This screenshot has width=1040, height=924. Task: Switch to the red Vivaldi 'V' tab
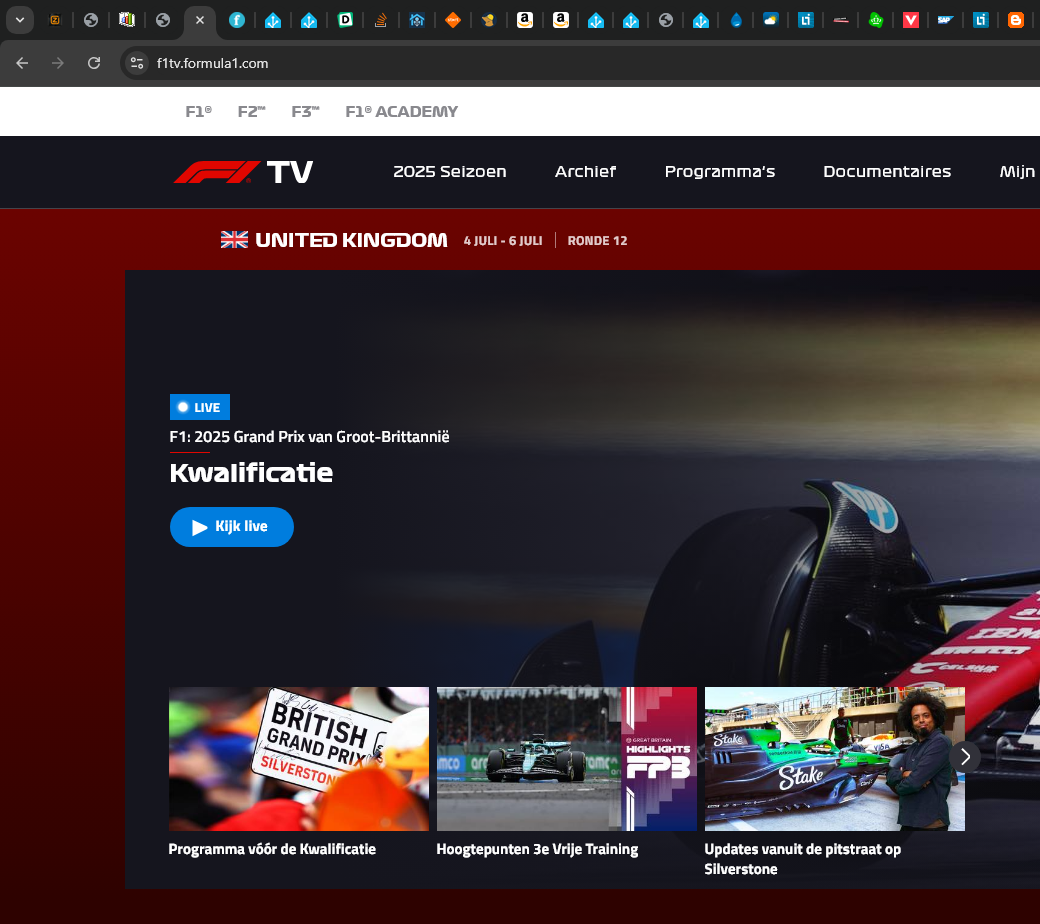[x=911, y=21]
